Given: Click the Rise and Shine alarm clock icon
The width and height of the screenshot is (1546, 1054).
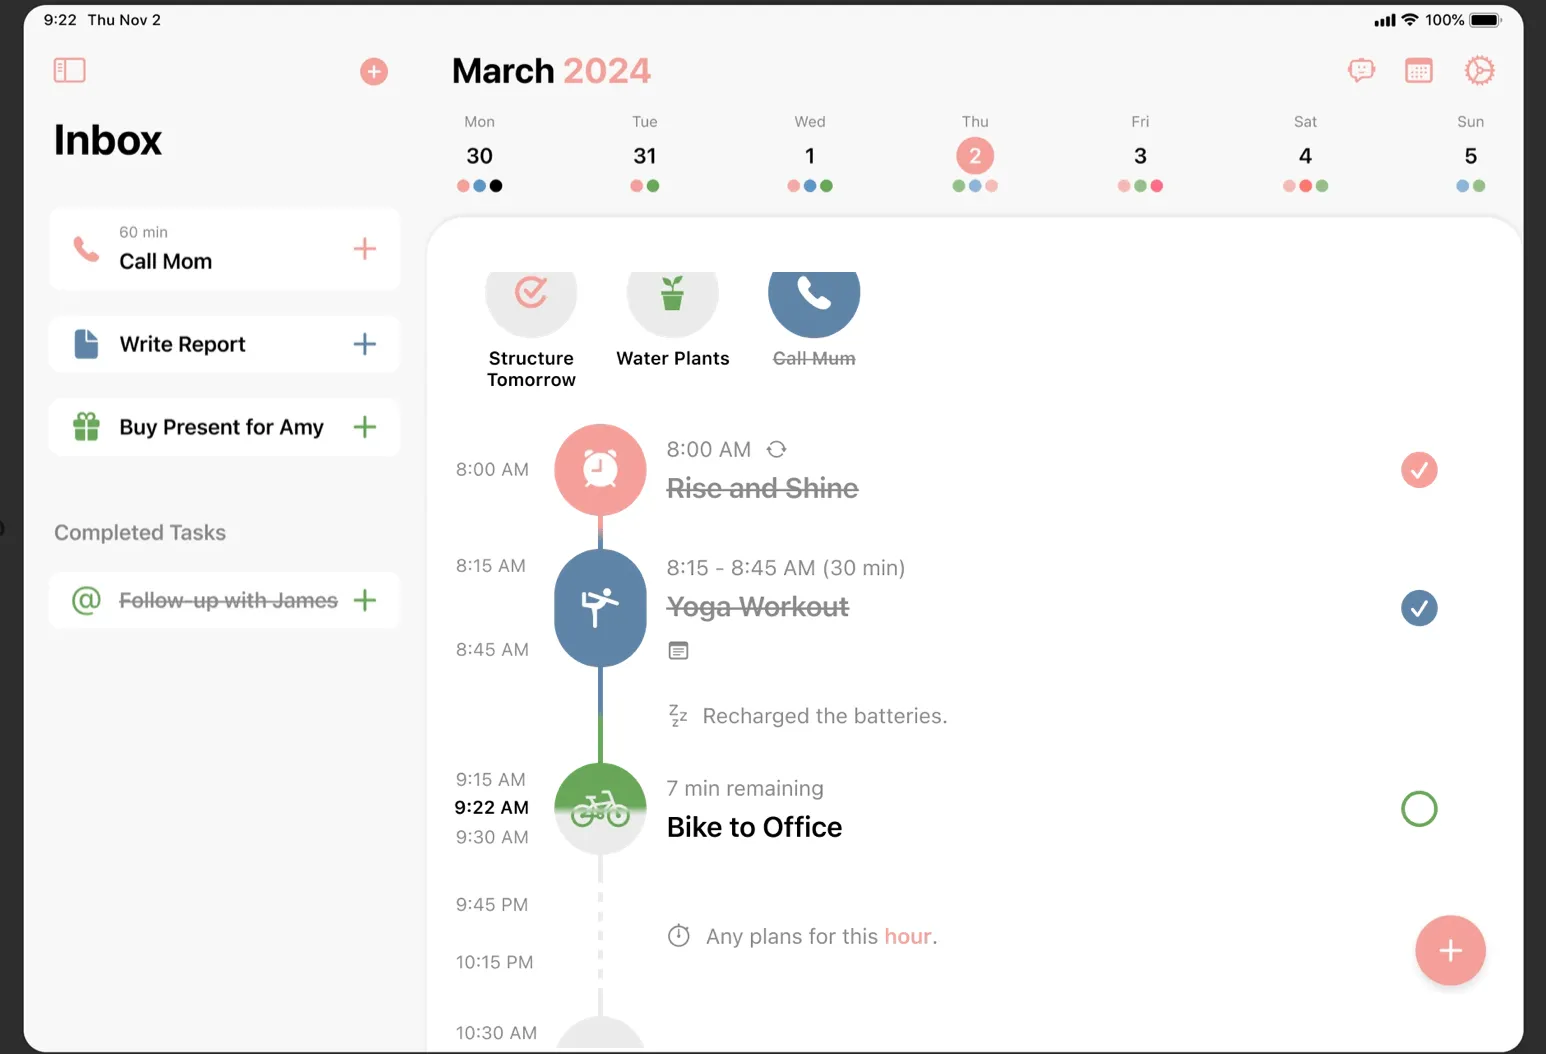Looking at the screenshot, I should tap(600, 469).
